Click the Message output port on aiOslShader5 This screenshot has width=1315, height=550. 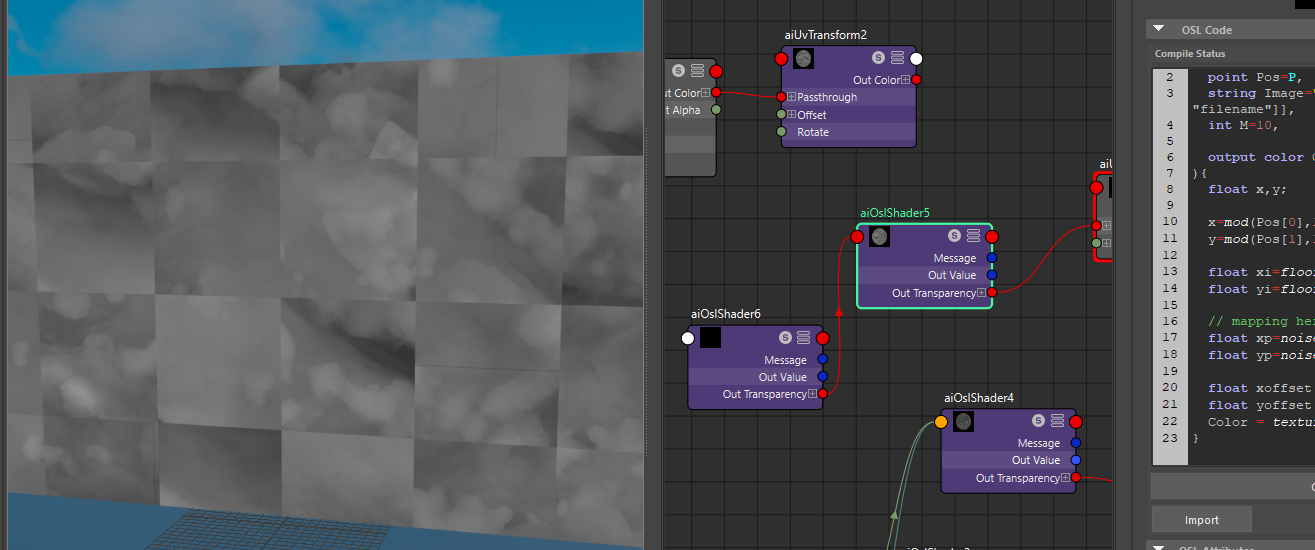(x=991, y=258)
